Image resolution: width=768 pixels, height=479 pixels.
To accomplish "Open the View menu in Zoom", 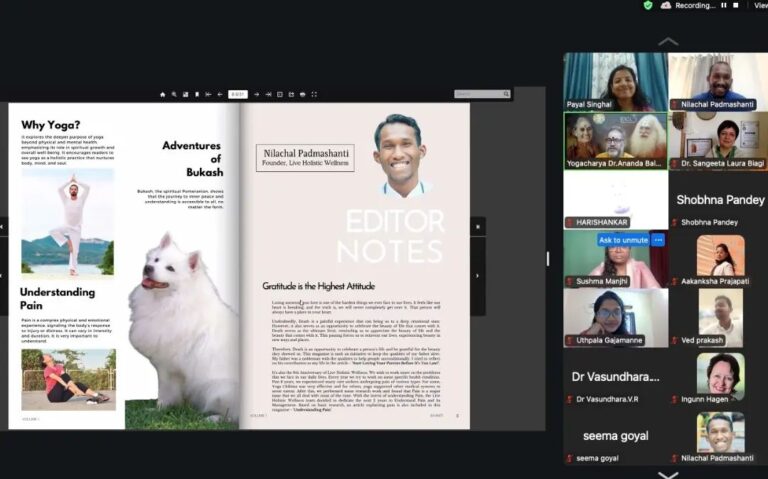I will pyautogui.click(x=760, y=5).
